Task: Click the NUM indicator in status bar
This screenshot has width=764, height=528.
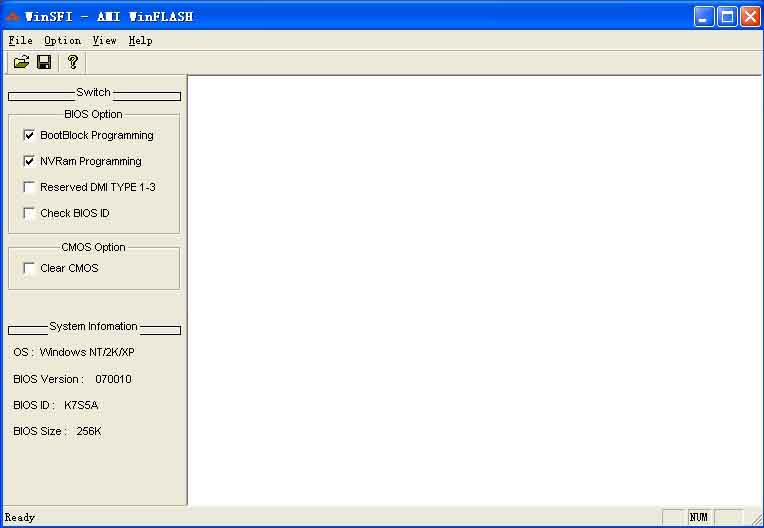Action: (x=699, y=517)
